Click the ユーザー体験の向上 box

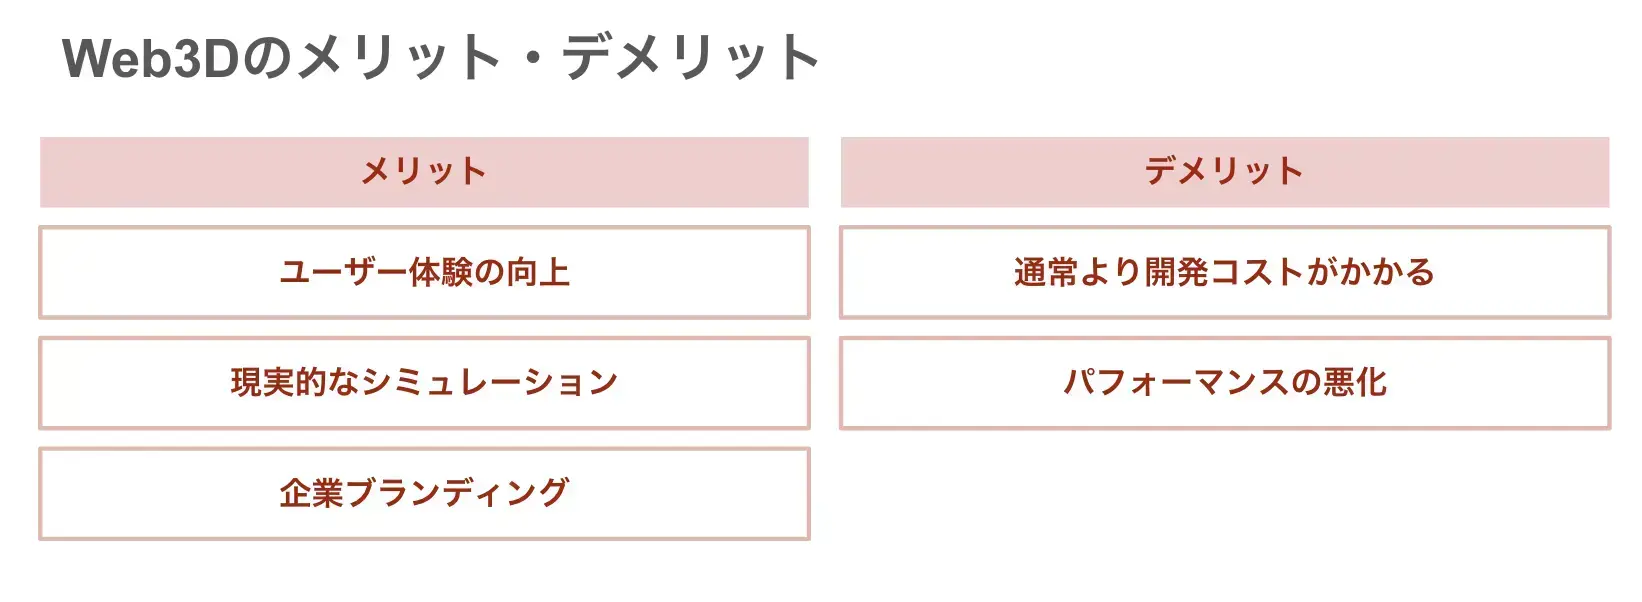[x=424, y=272]
